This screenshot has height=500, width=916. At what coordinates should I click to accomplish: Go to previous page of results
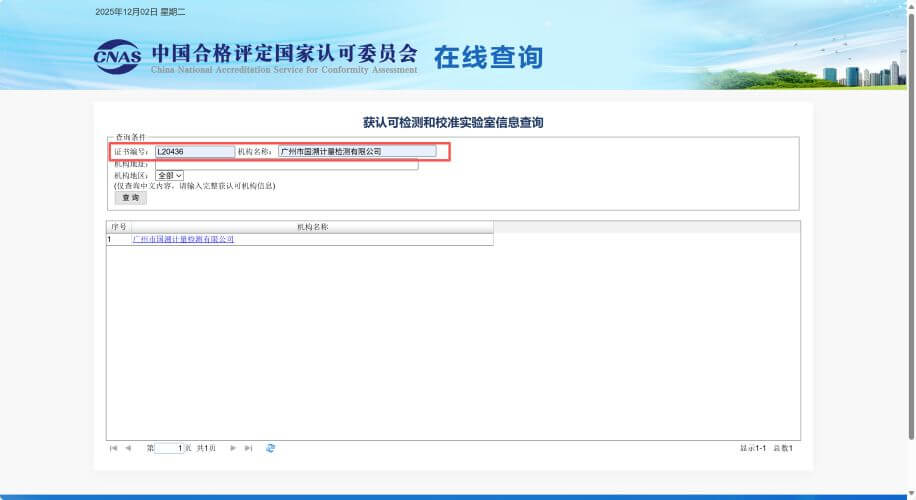point(128,448)
